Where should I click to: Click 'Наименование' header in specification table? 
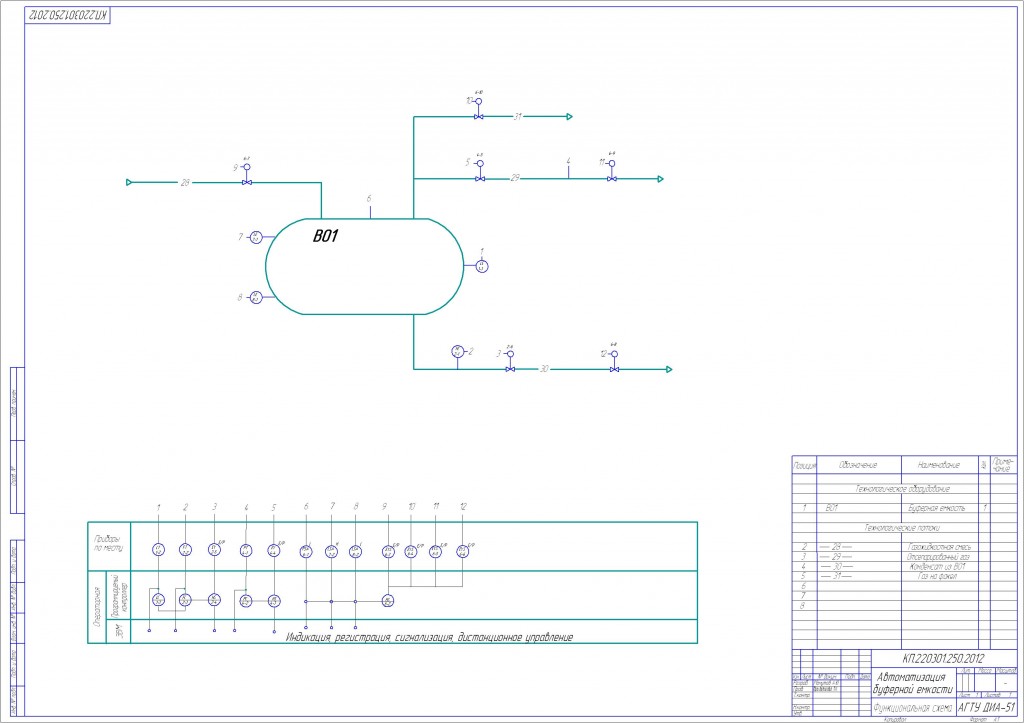tap(939, 465)
